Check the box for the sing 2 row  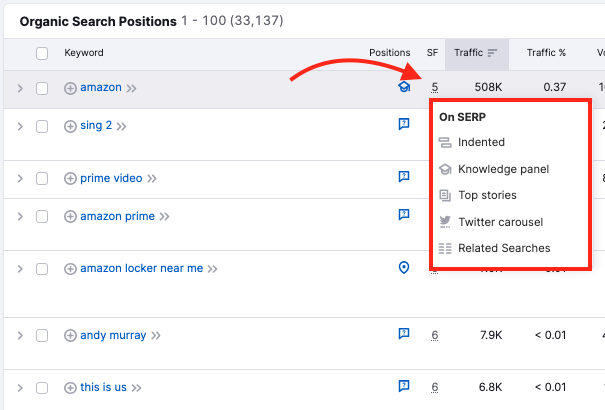[x=42, y=126]
